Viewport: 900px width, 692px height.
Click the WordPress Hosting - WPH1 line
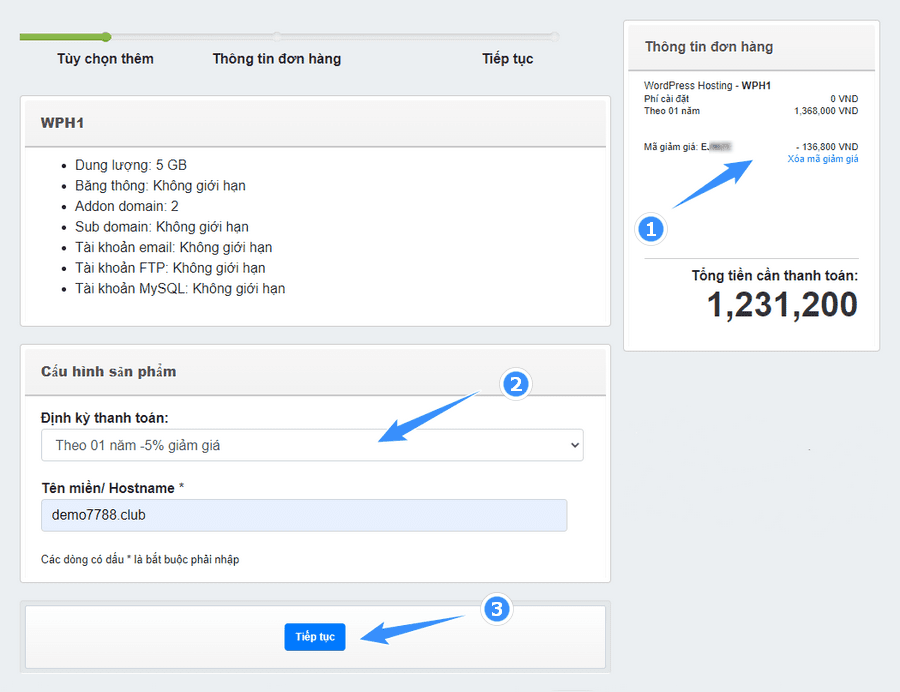707,85
